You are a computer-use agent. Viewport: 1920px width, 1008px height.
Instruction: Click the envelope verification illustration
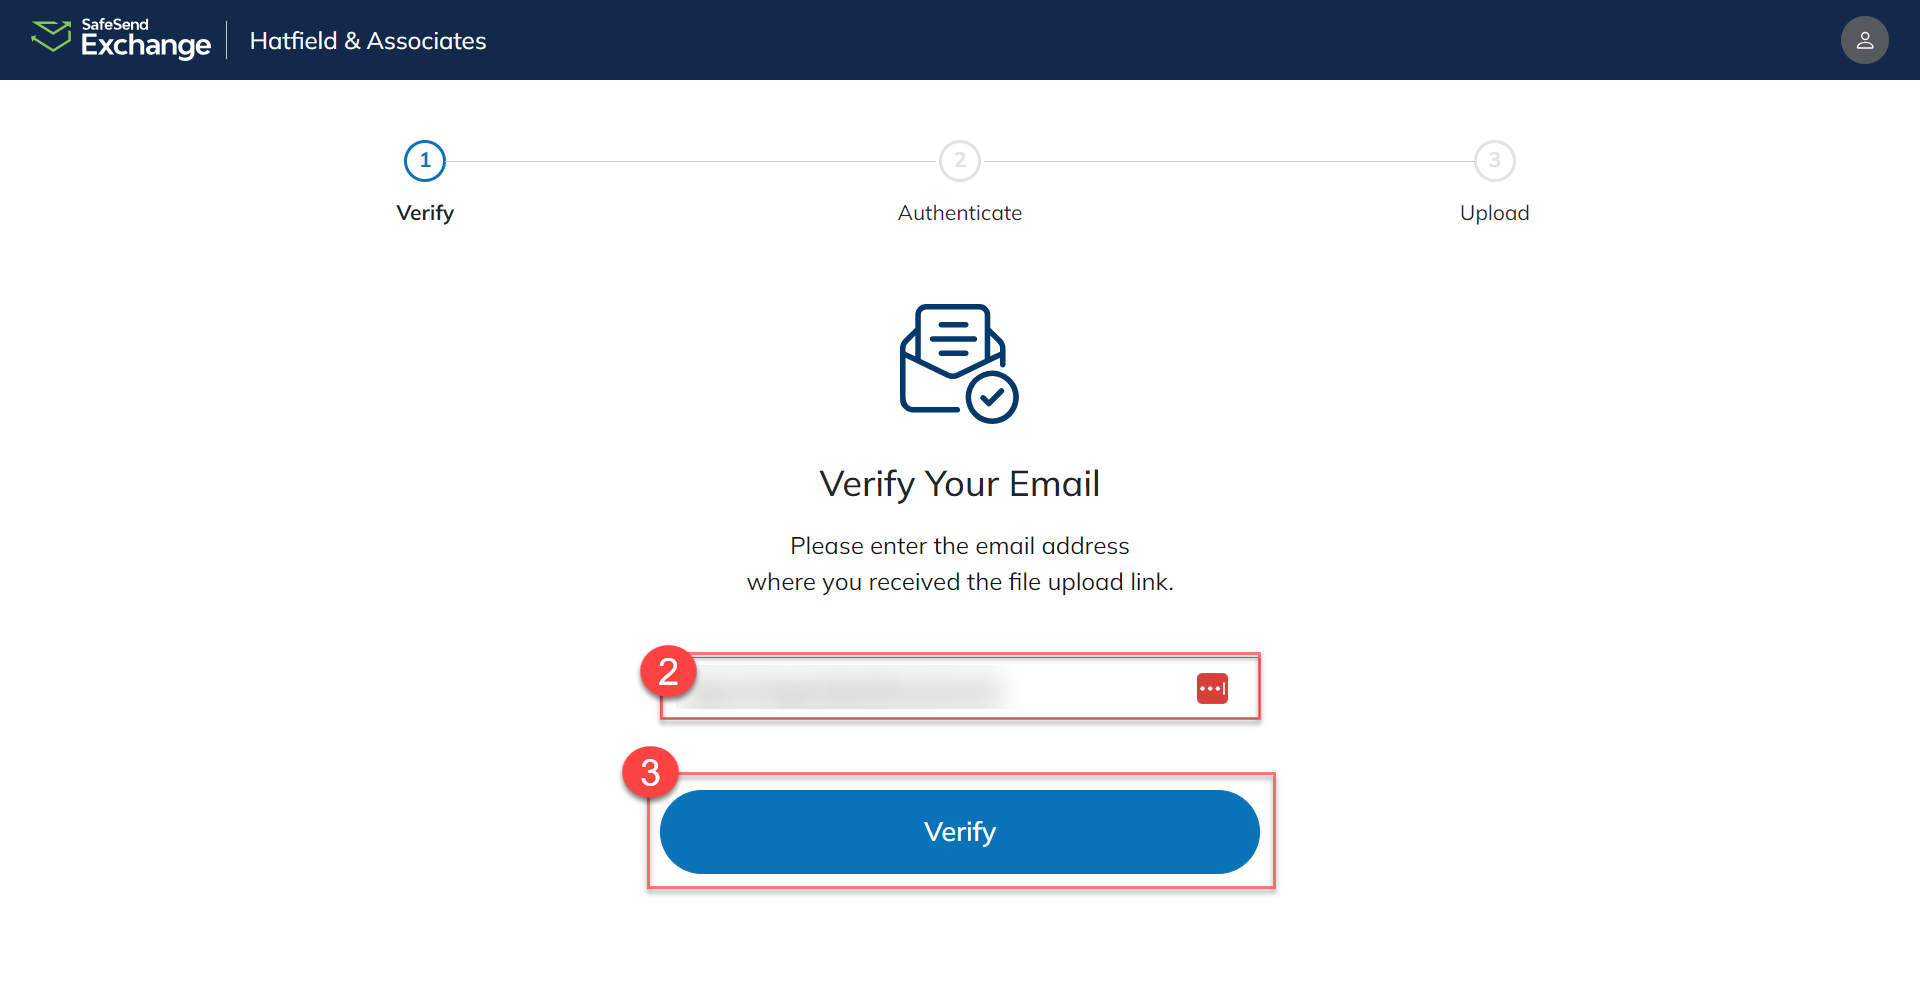[x=957, y=363]
